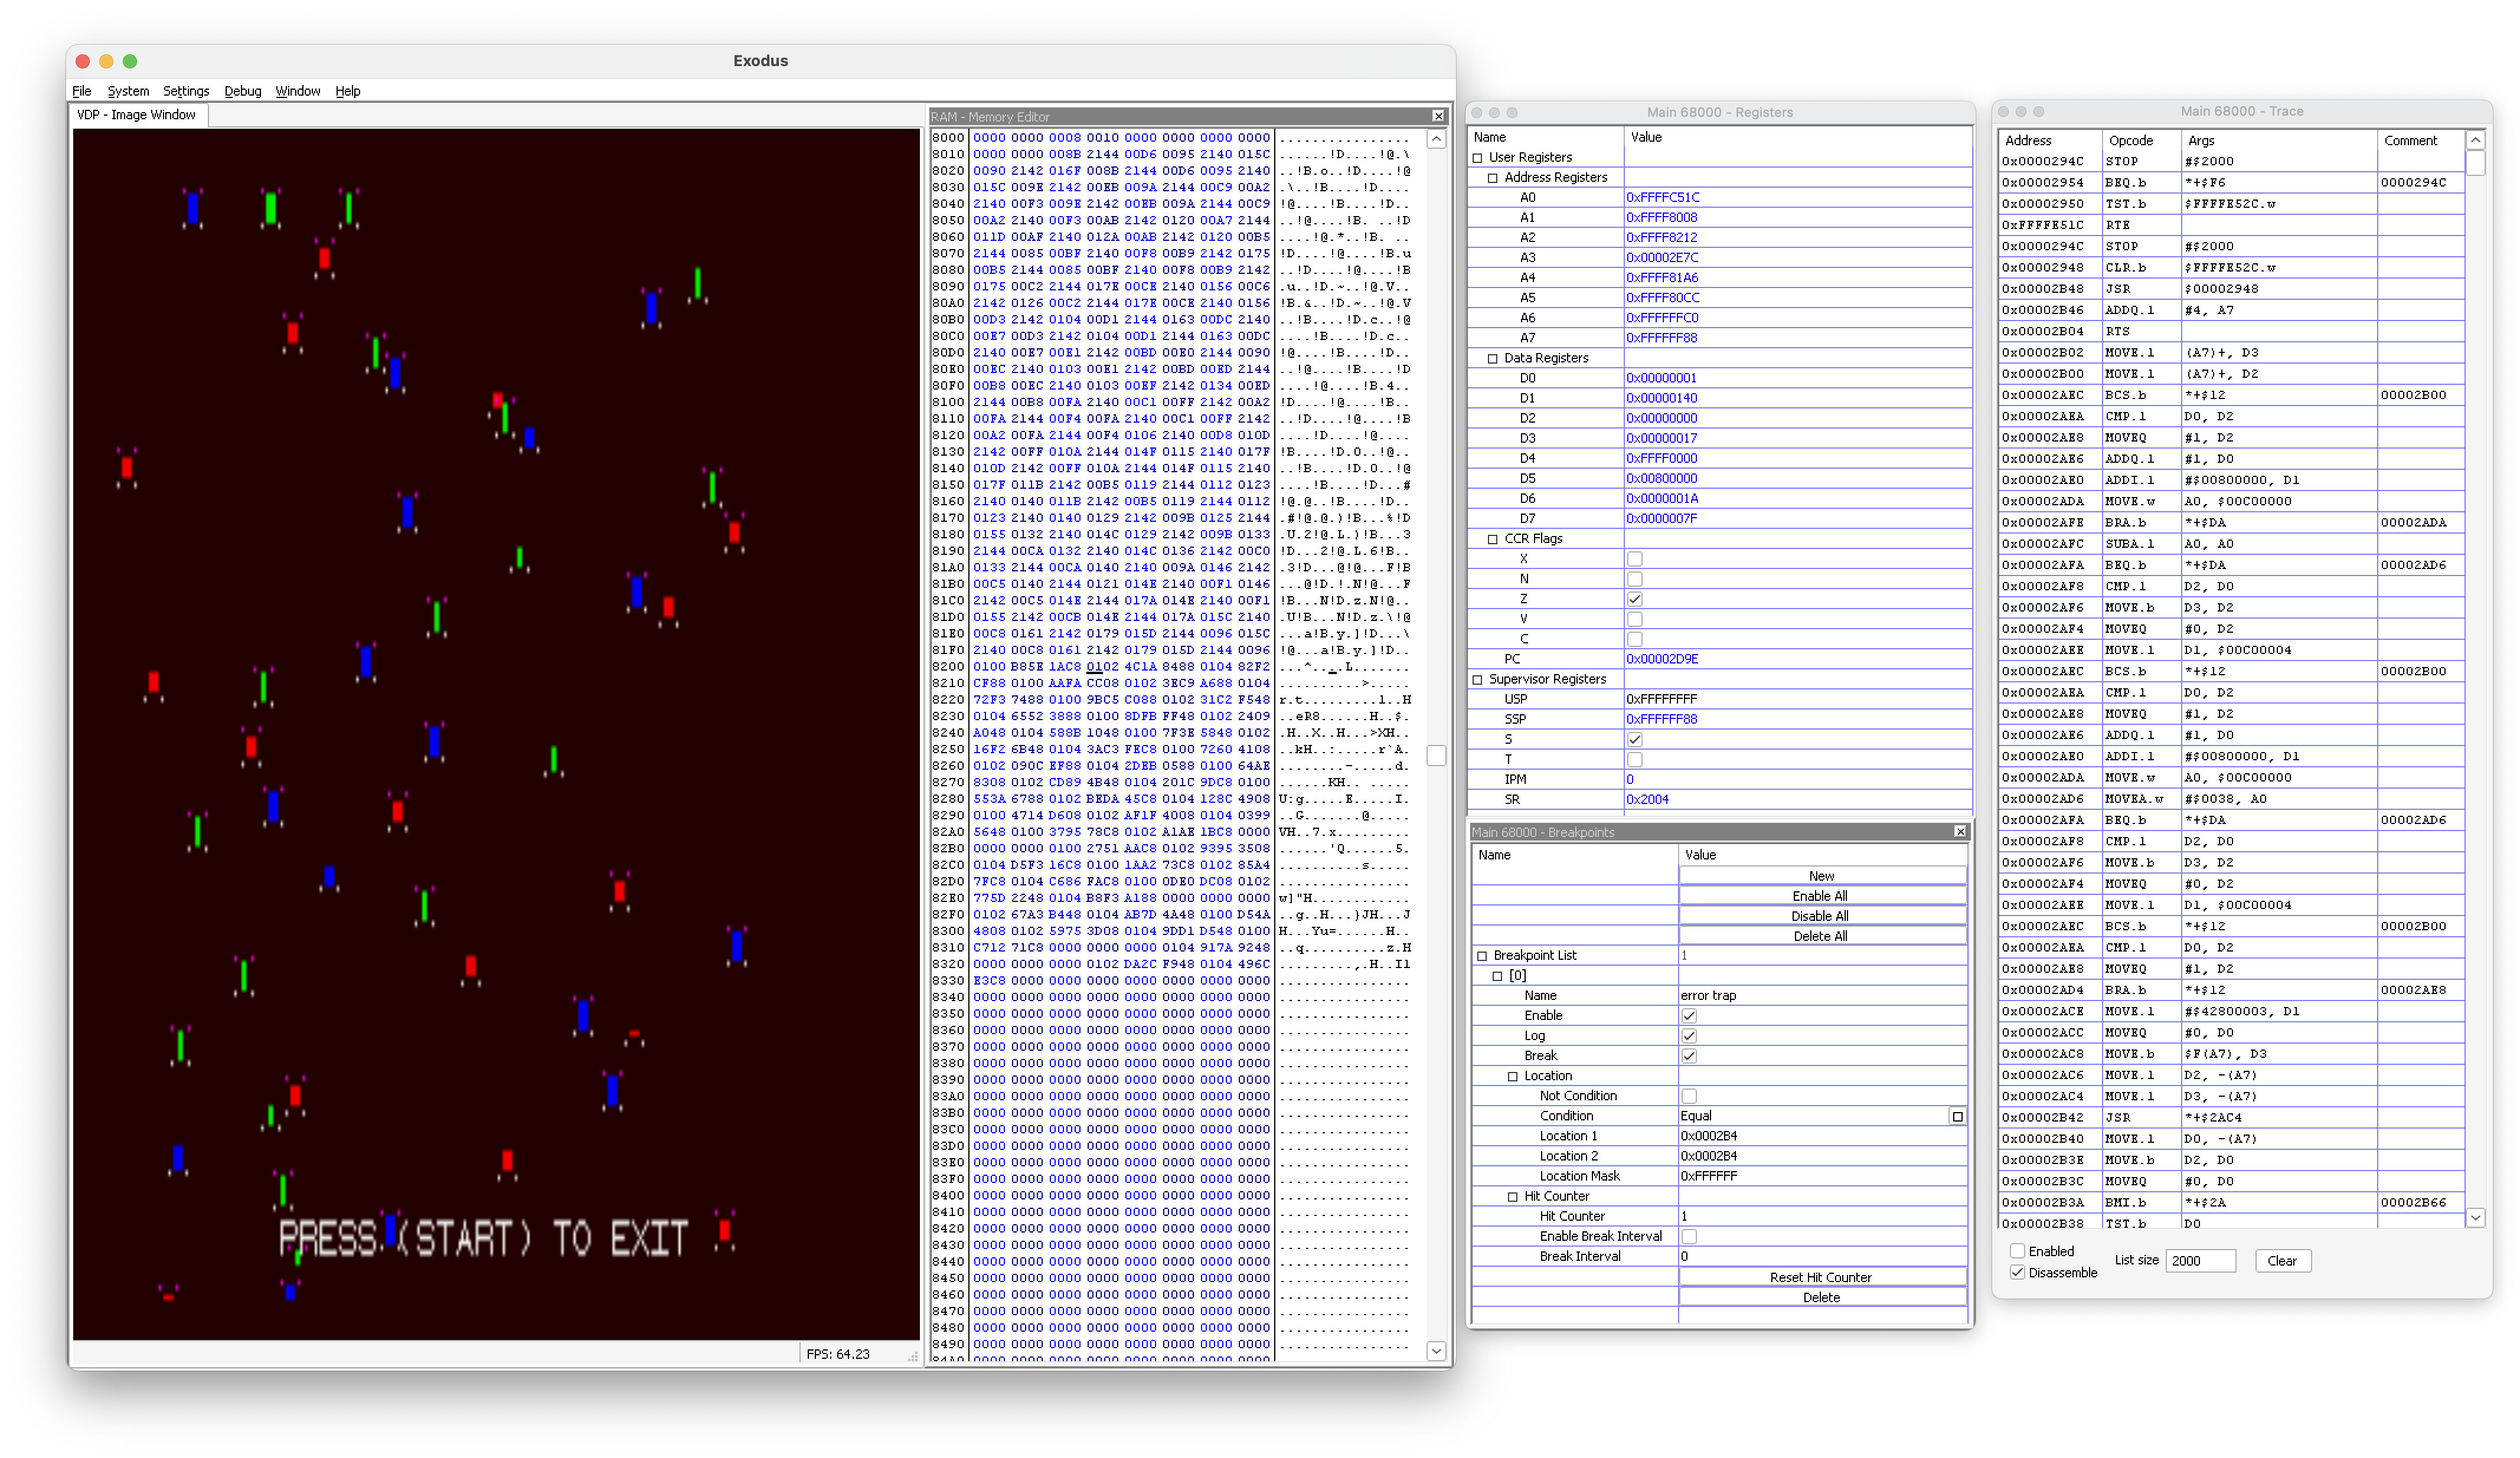Click Trace list scroll up arrow
Viewport: 2520px width, 1458px height.
[2475, 141]
